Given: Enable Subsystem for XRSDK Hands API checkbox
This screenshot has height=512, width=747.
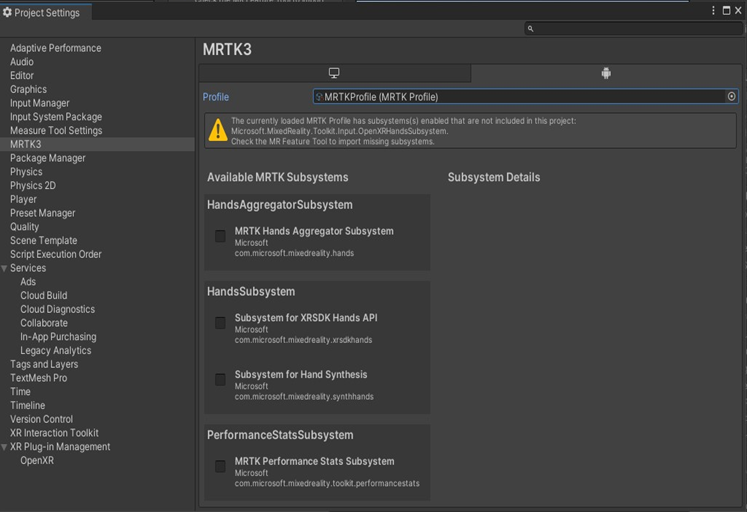Looking at the screenshot, I should pos(220,323).
